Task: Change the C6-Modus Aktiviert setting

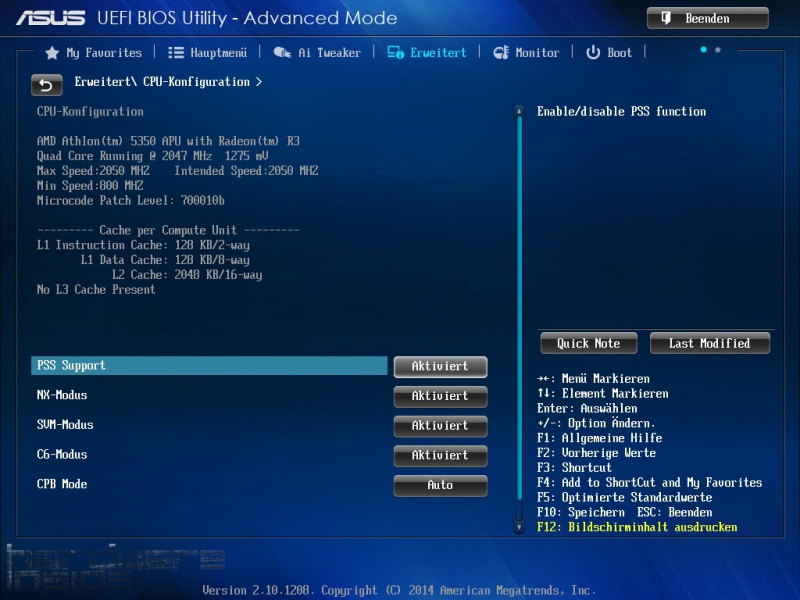Action: [x=440, y=455]
